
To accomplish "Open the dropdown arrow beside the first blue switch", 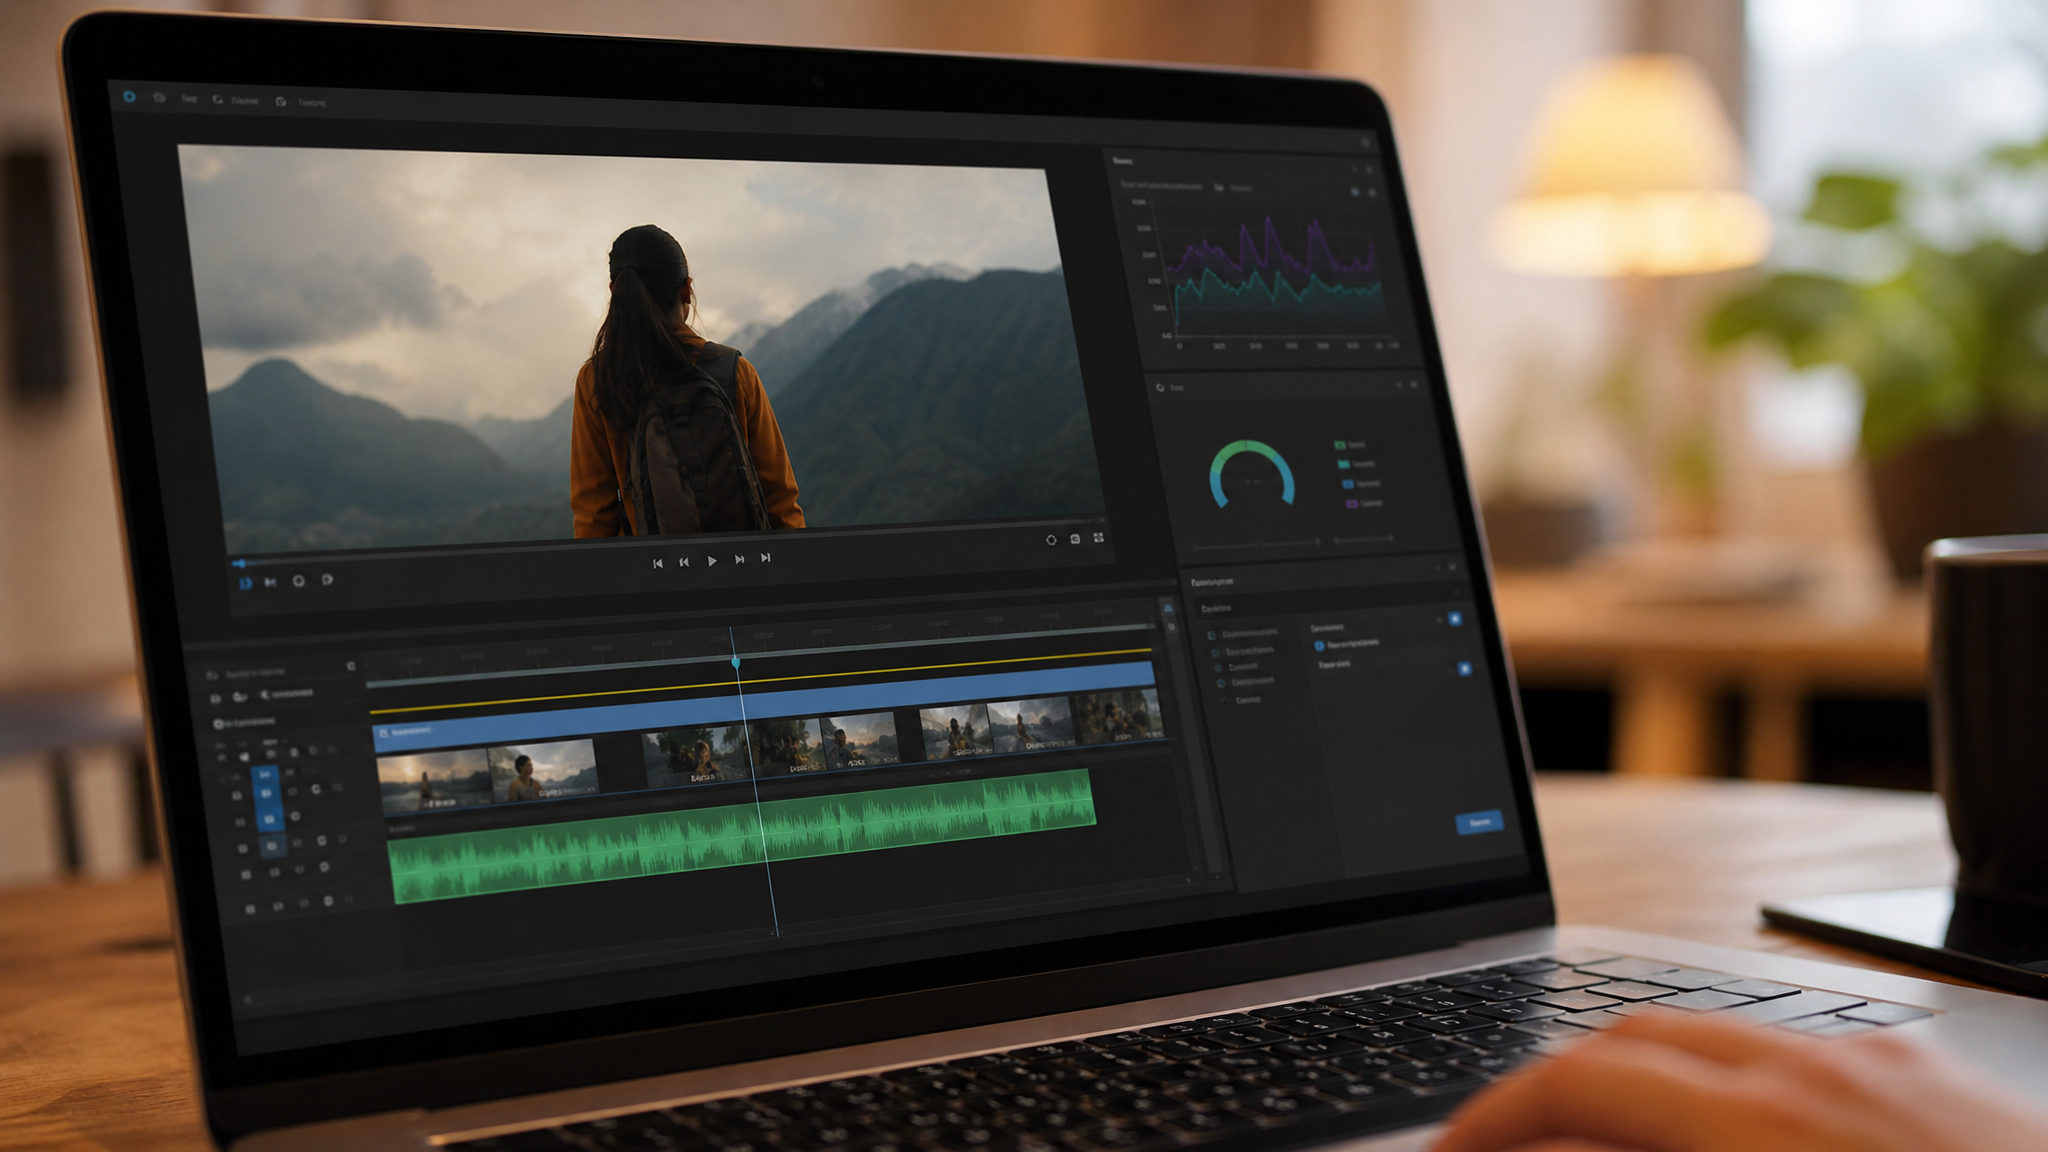I will tap(1440, 621).
